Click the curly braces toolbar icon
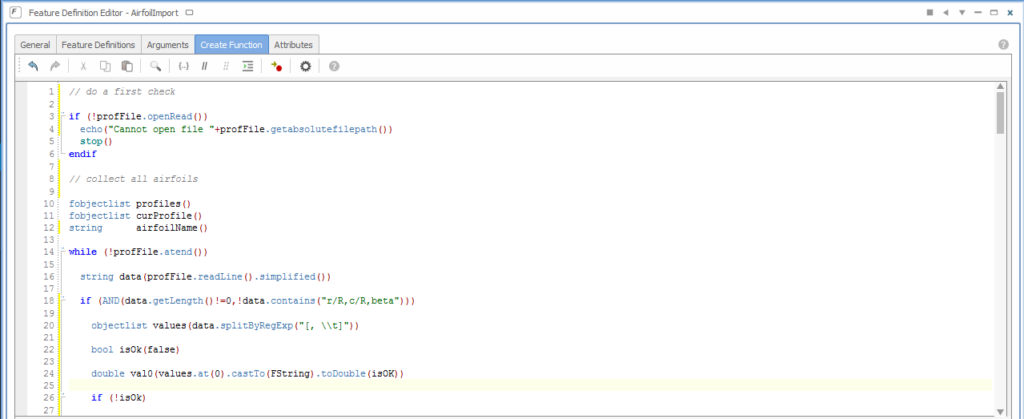The height and width of the screenshot is (419, 1024). point(183,66)
